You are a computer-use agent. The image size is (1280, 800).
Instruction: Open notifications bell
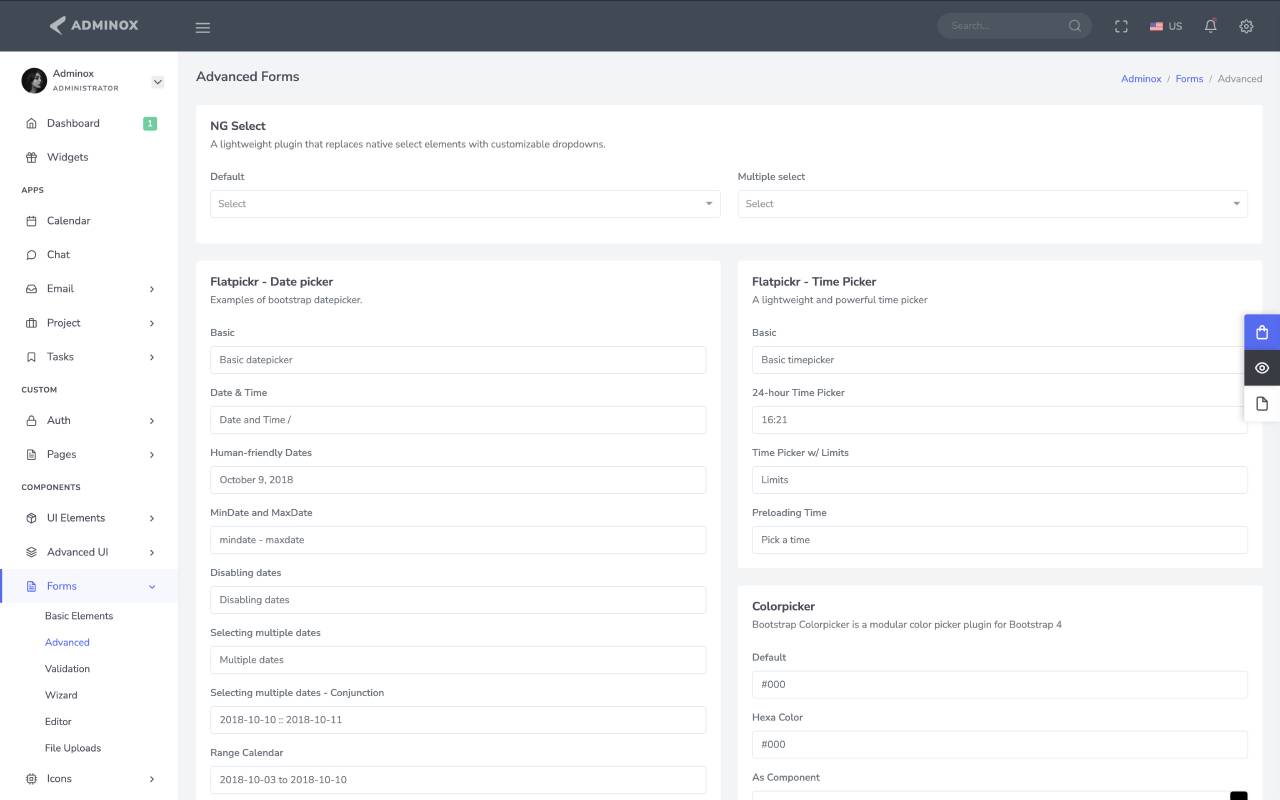1210,26
